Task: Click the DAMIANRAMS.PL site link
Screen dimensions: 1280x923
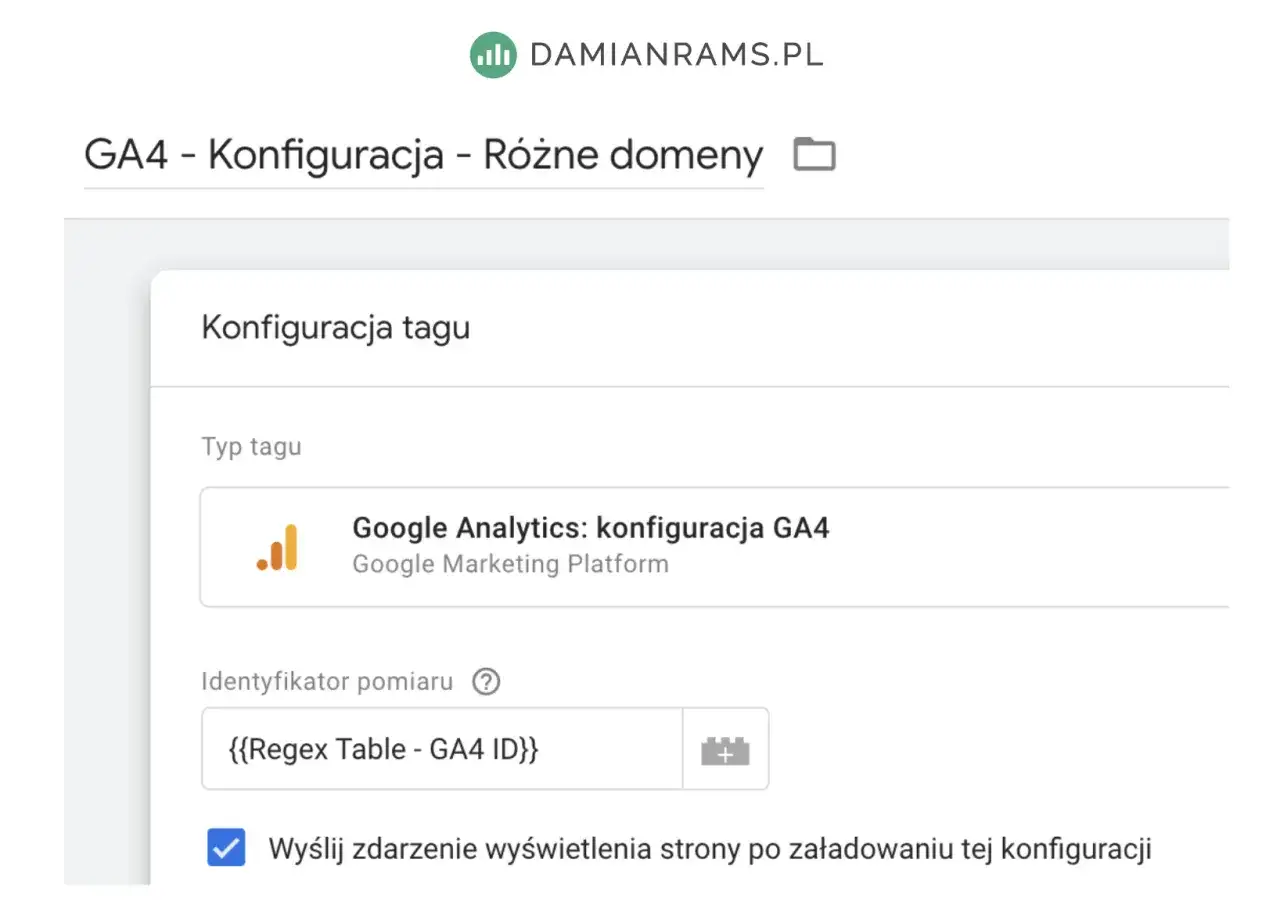Action: click(678, 54)
